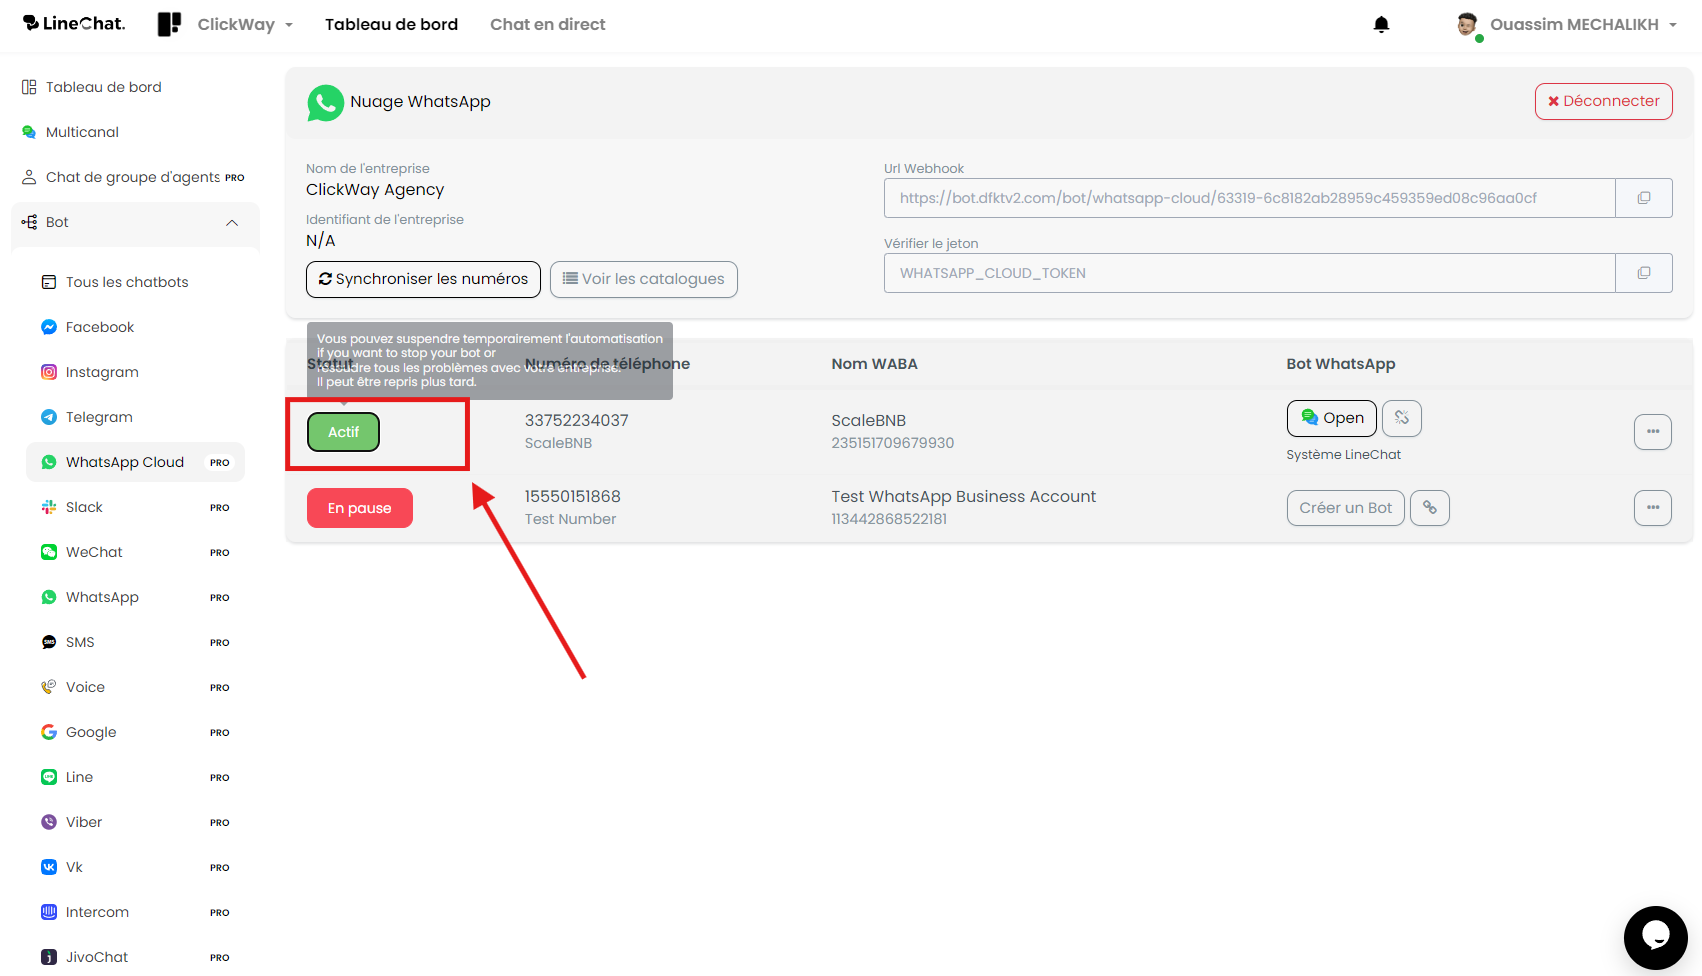1702x976 pixels.
Task: Click WABA ID 113442868522181
Action: [889, 519]
